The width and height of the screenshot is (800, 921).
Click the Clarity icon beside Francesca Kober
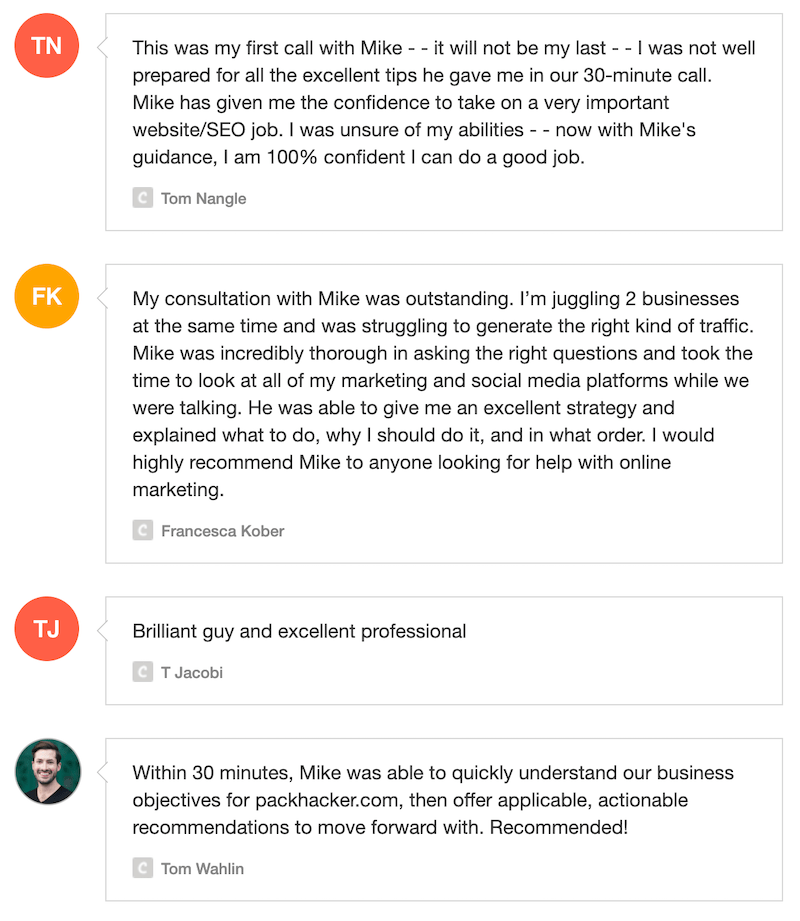coord(142,531)
